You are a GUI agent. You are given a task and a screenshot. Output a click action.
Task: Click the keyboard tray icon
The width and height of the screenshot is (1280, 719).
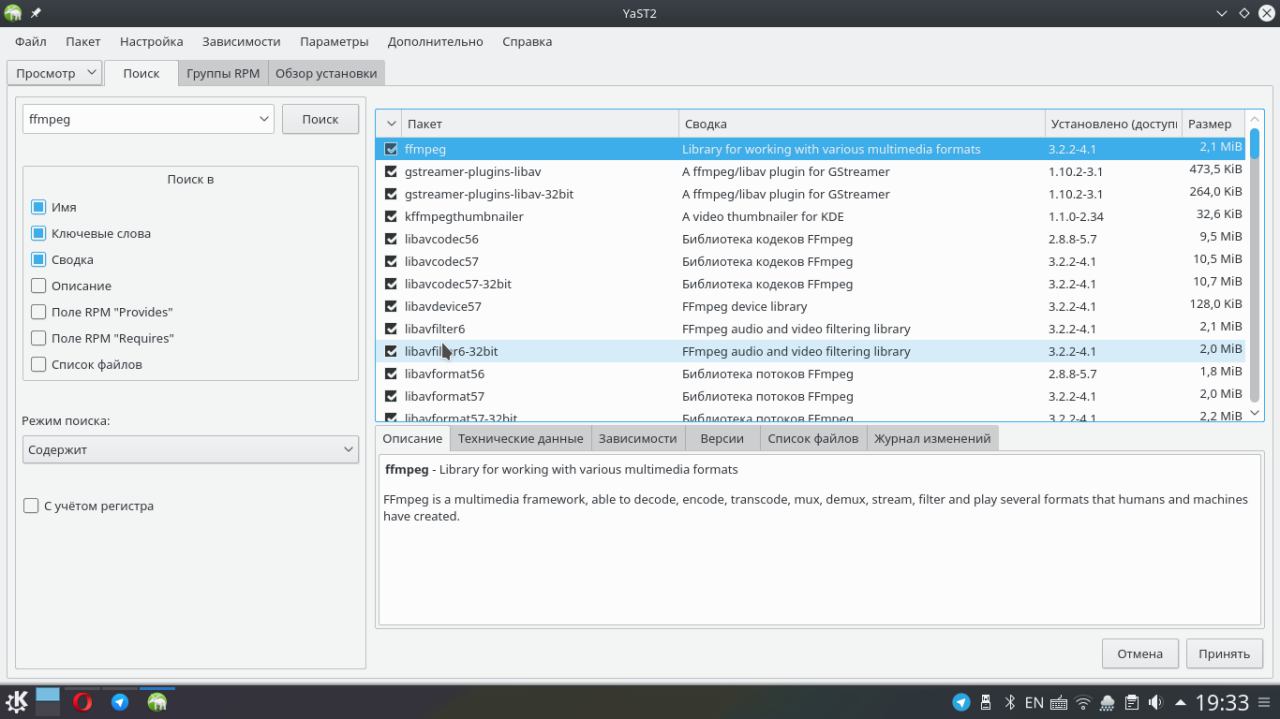[x=1059, y=702]
